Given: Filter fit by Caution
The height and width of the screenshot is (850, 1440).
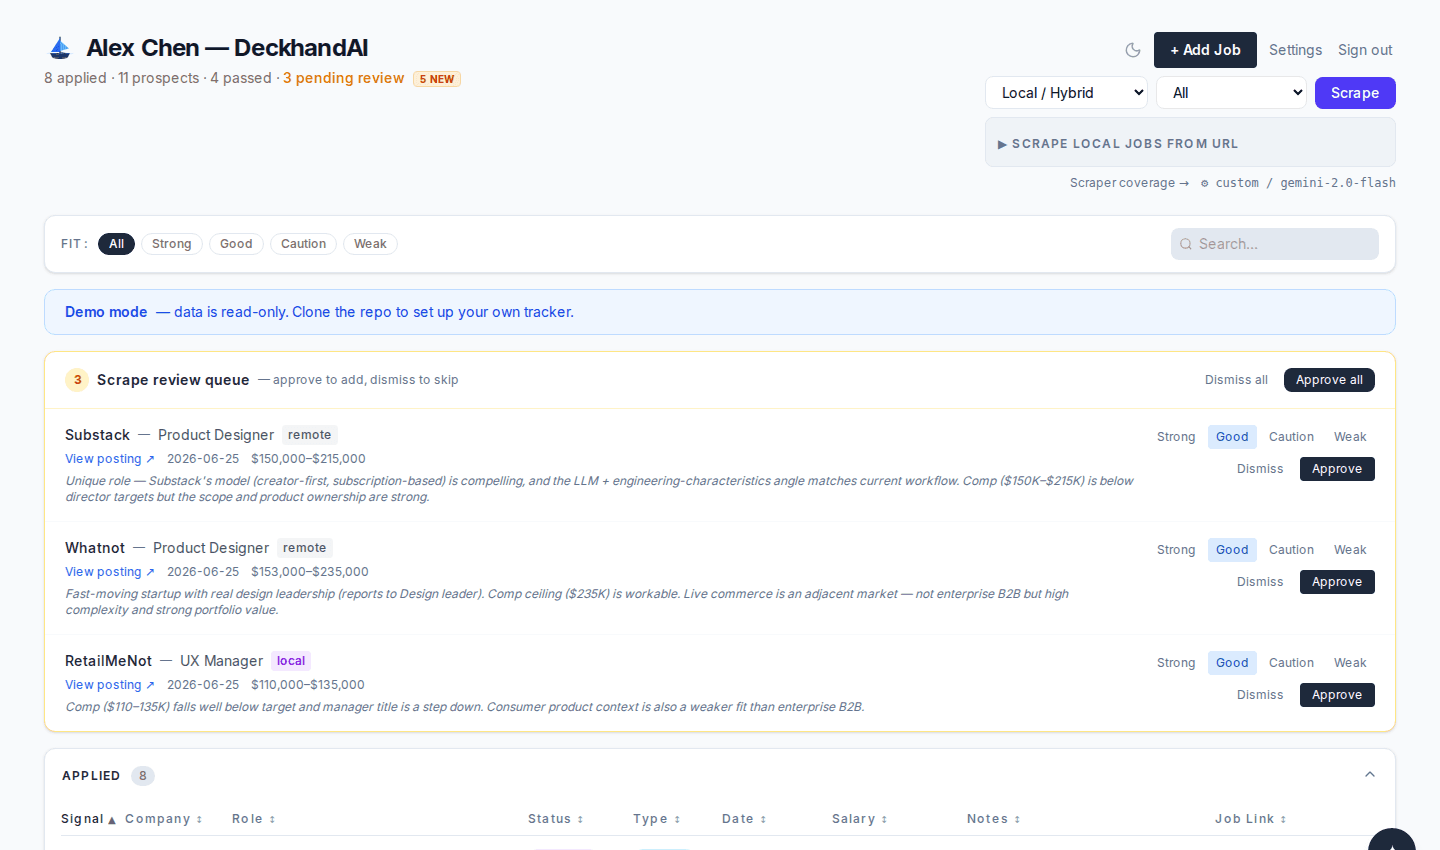Looking at the screenshot, I should pos(303,244).
